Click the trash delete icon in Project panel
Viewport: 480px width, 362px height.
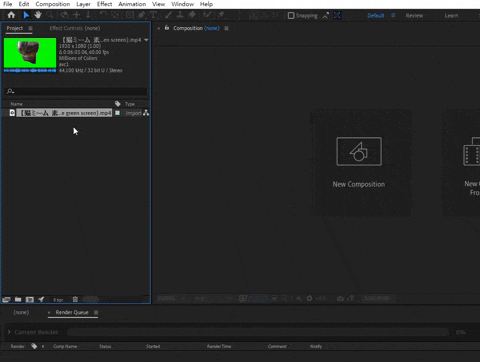[x=75, y=299]
